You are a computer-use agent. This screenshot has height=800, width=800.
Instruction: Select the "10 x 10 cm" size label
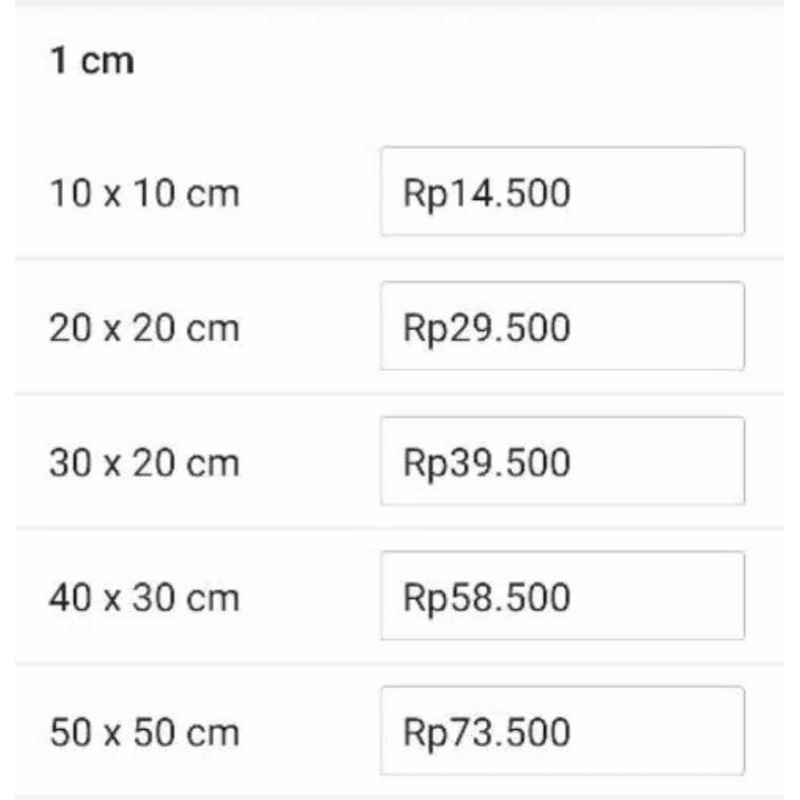[144, 193]
